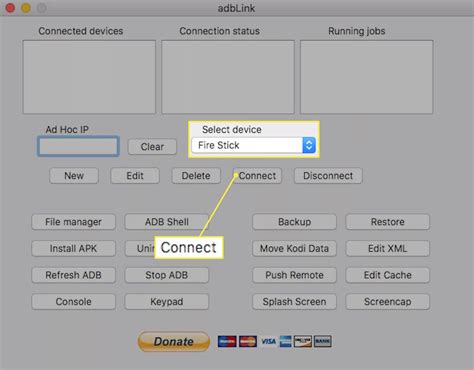Take a Screencap
This screenshot has width=474, height=370.
pyautogui.click(x=388, y=302)
